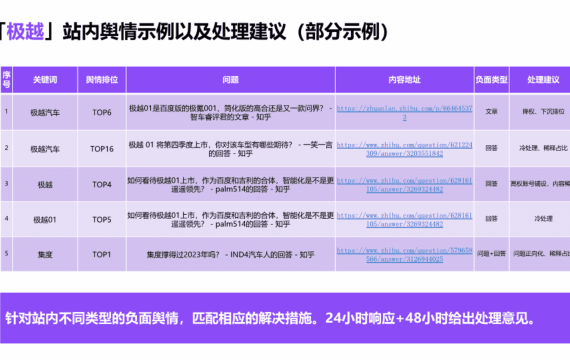This screenshot has height=360, width=570.
Task: Click the 关键词 column header
Action: [x=45, y=80]
